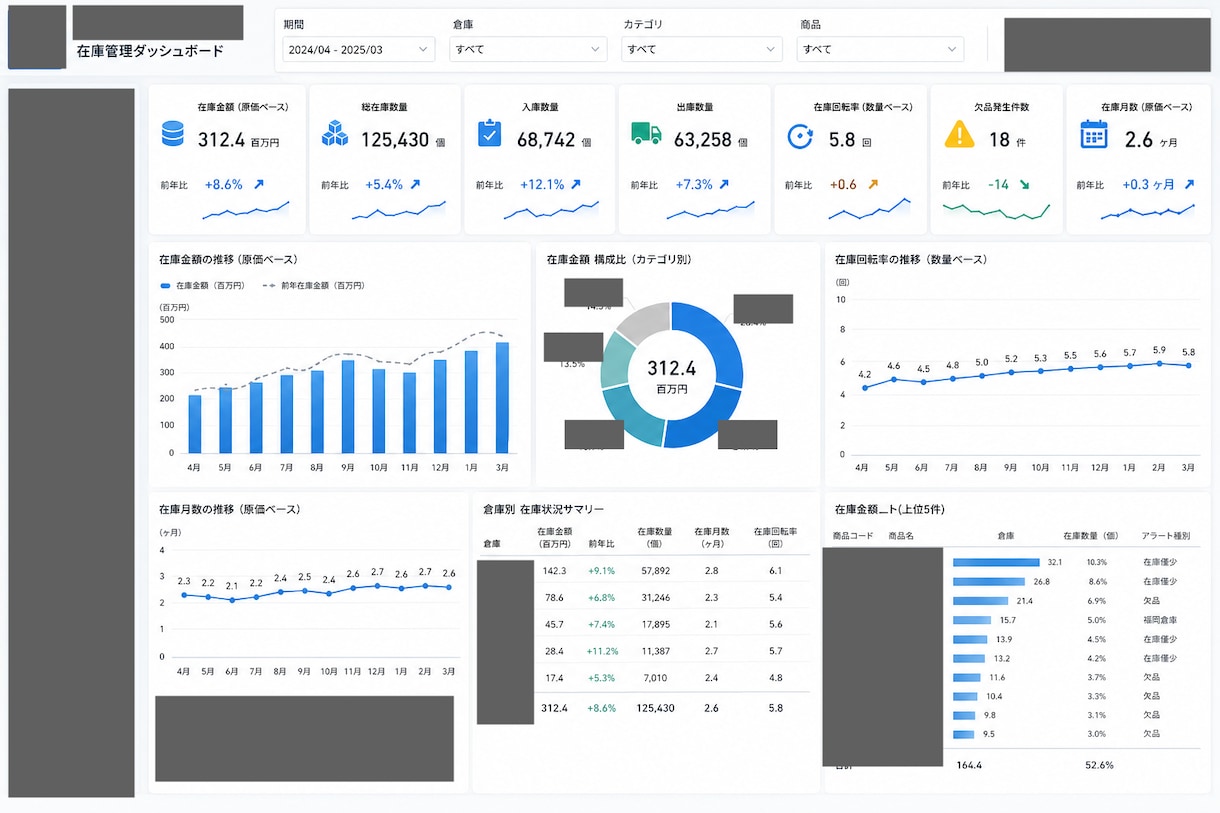Click the 4.2 point in 在庫回転率の推移 chart
Image resolution: width=1220 pixels, height=813 pixels.
coord(864,388)
